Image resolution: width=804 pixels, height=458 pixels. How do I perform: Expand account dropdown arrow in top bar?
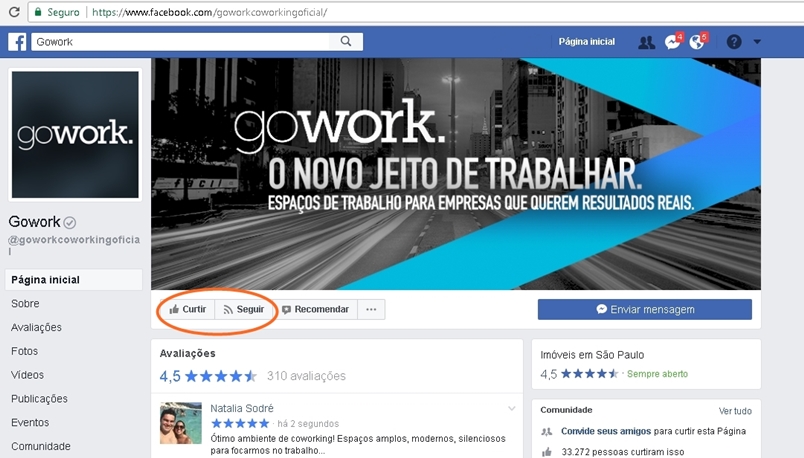757,42
